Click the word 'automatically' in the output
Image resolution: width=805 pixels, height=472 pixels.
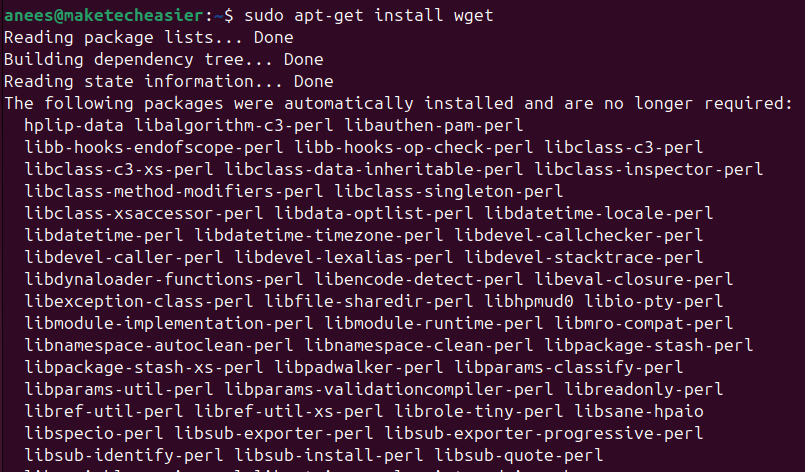pos(349,104)
